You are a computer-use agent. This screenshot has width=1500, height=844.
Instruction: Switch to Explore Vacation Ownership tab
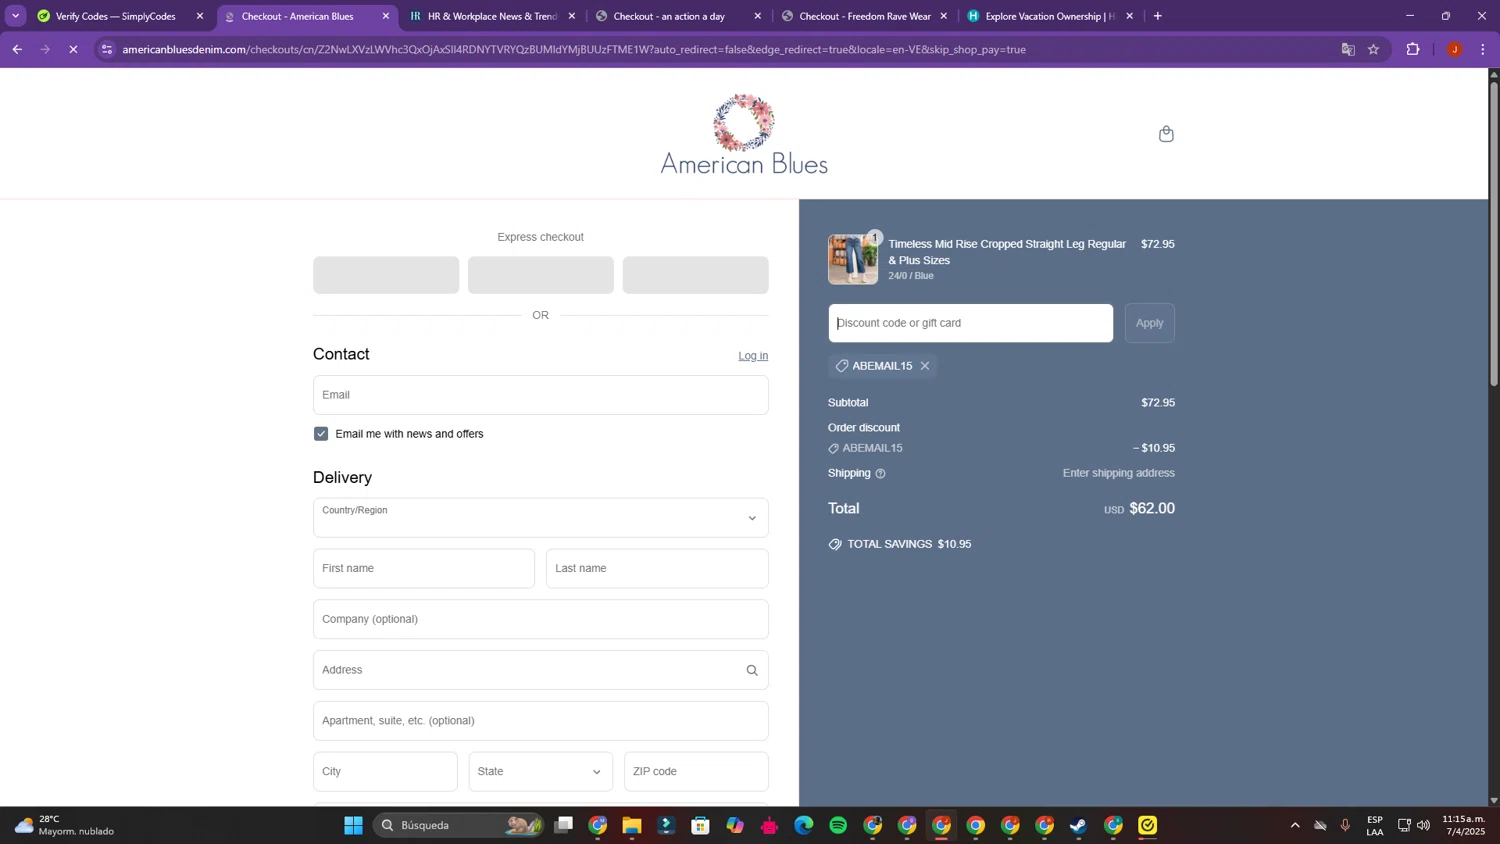1050,16
